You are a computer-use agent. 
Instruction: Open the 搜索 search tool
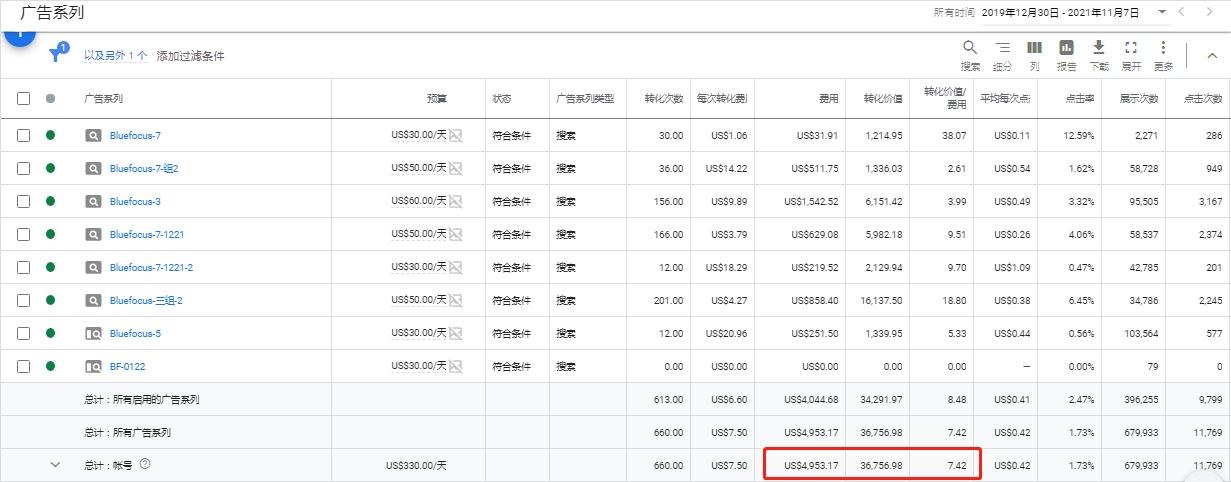[x=970, y=55]
